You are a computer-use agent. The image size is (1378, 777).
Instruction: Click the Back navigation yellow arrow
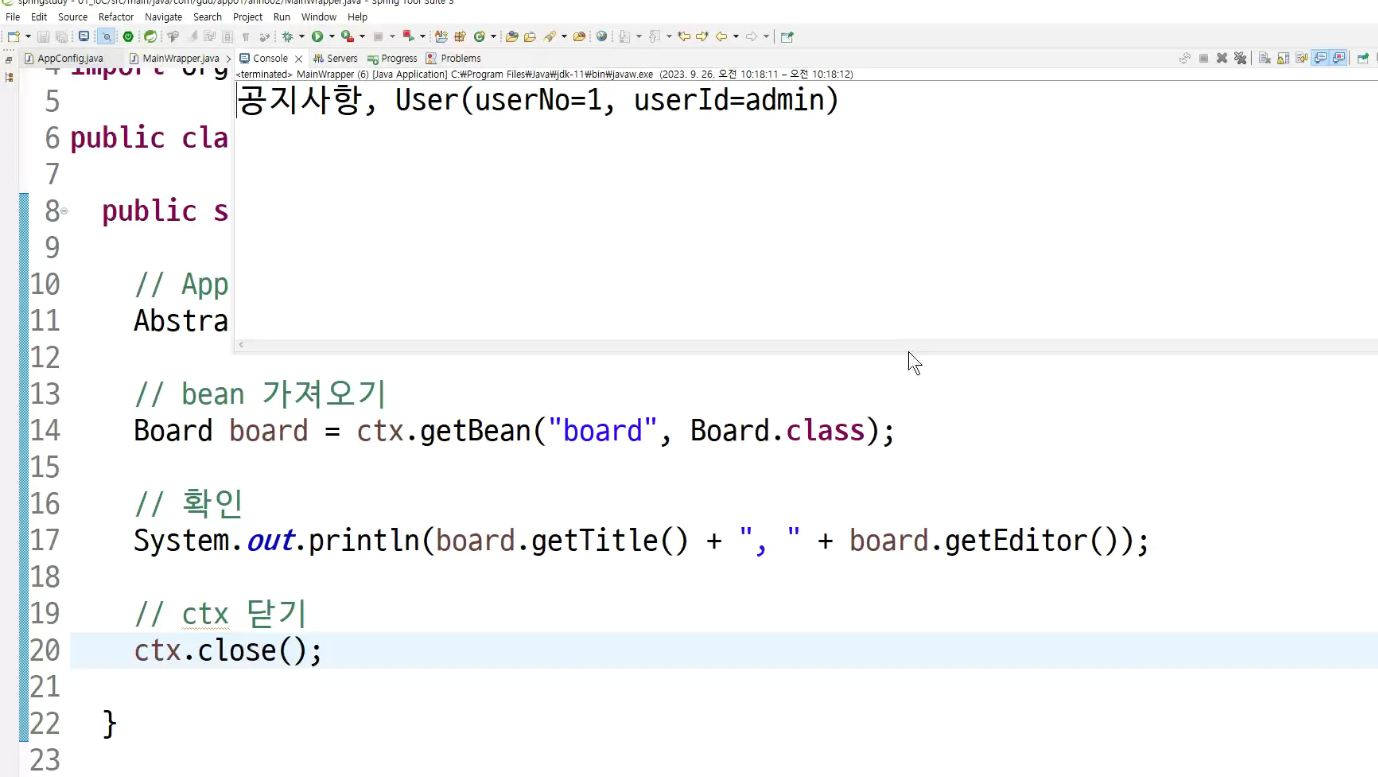(721, 37)
